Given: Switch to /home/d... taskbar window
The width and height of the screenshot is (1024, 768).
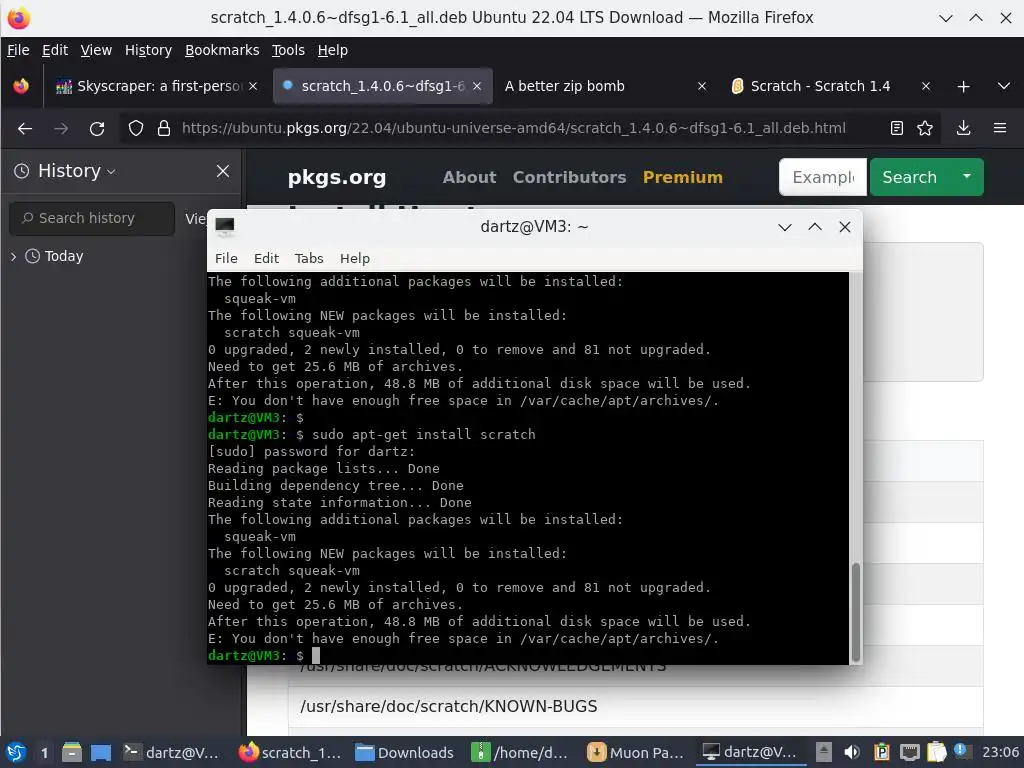Looking at the screenshot, I should pos(520,752).
